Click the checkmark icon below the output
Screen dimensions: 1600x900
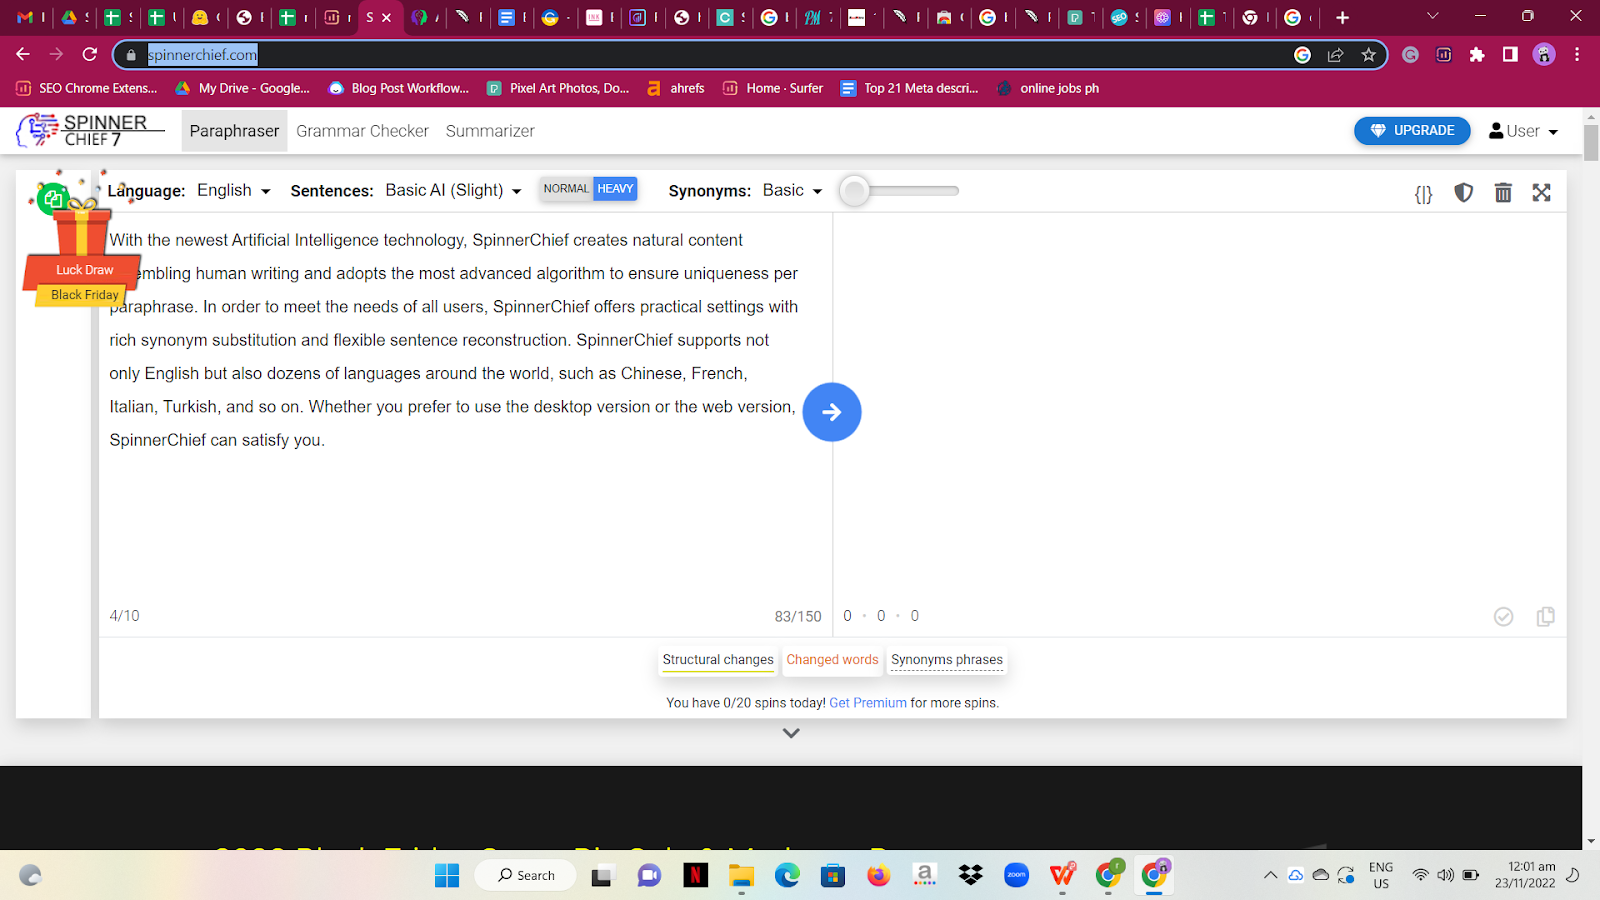1503,616
